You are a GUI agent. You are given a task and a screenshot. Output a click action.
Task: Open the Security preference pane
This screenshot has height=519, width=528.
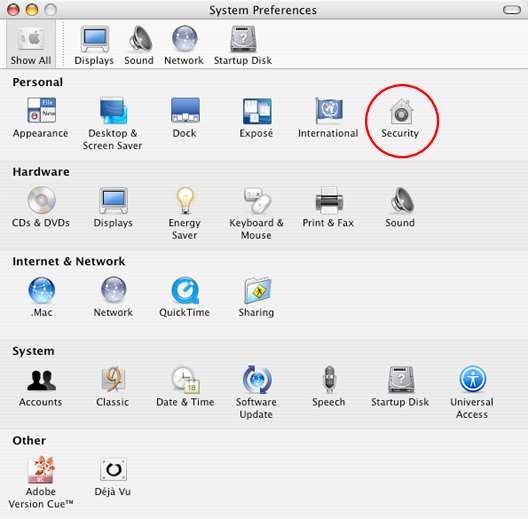click(400, 118)
